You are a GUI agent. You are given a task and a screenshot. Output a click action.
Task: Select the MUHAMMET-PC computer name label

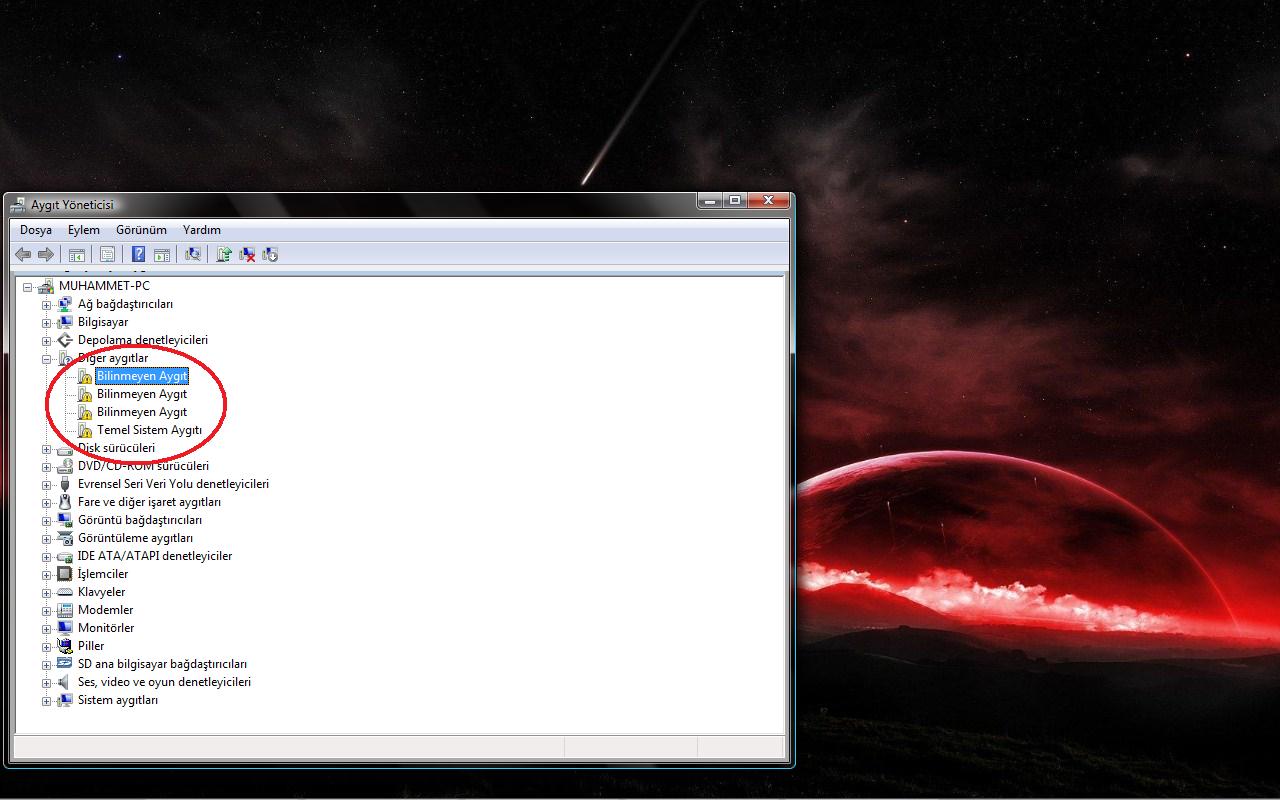[x=104, y=286]
